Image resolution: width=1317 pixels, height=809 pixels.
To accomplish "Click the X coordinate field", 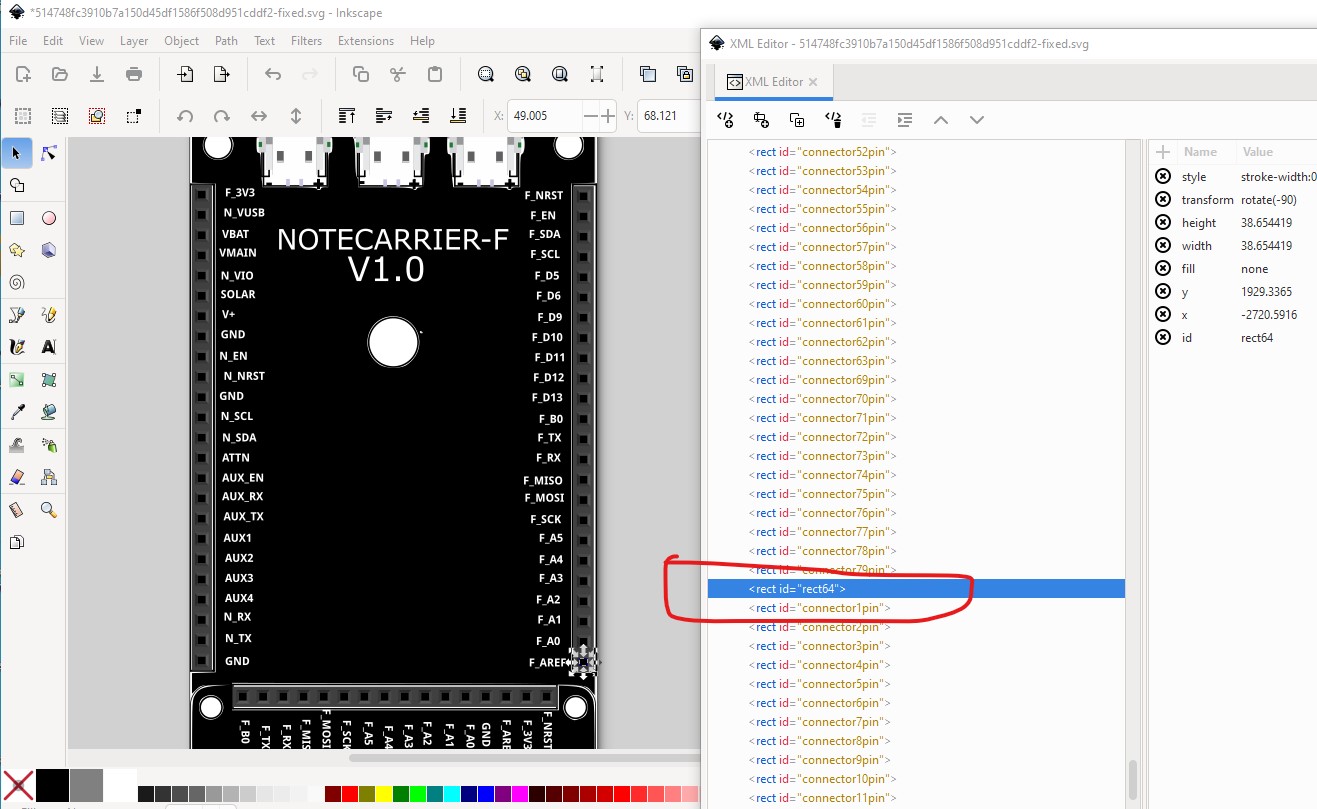I will pyautogui.click(x=544, y=116).
